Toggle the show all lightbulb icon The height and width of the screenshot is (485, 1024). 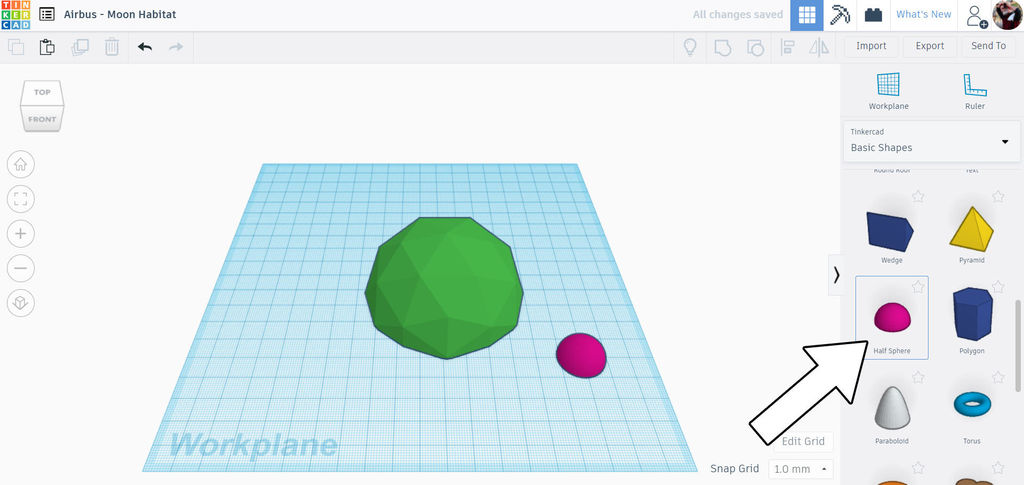[690, 47]
